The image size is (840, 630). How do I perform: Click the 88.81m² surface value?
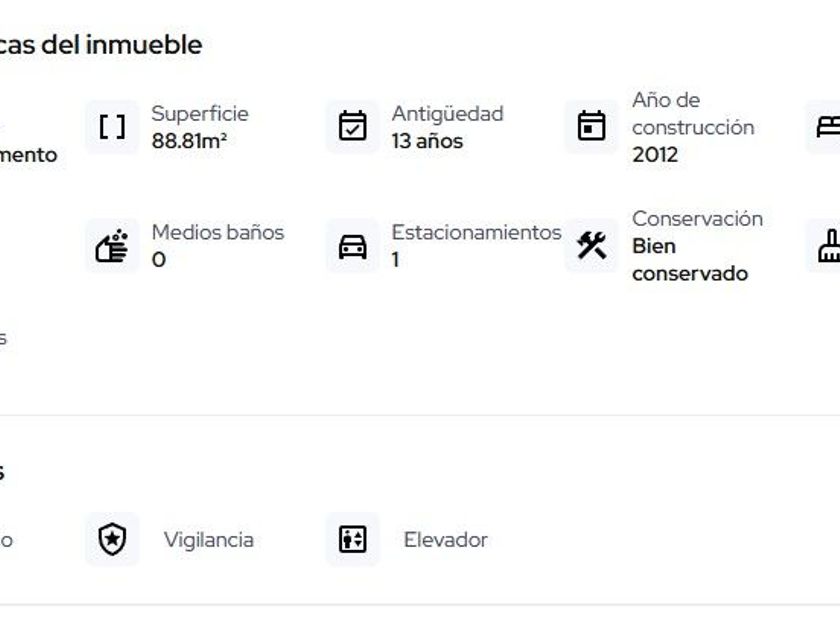tap(189, 141)
